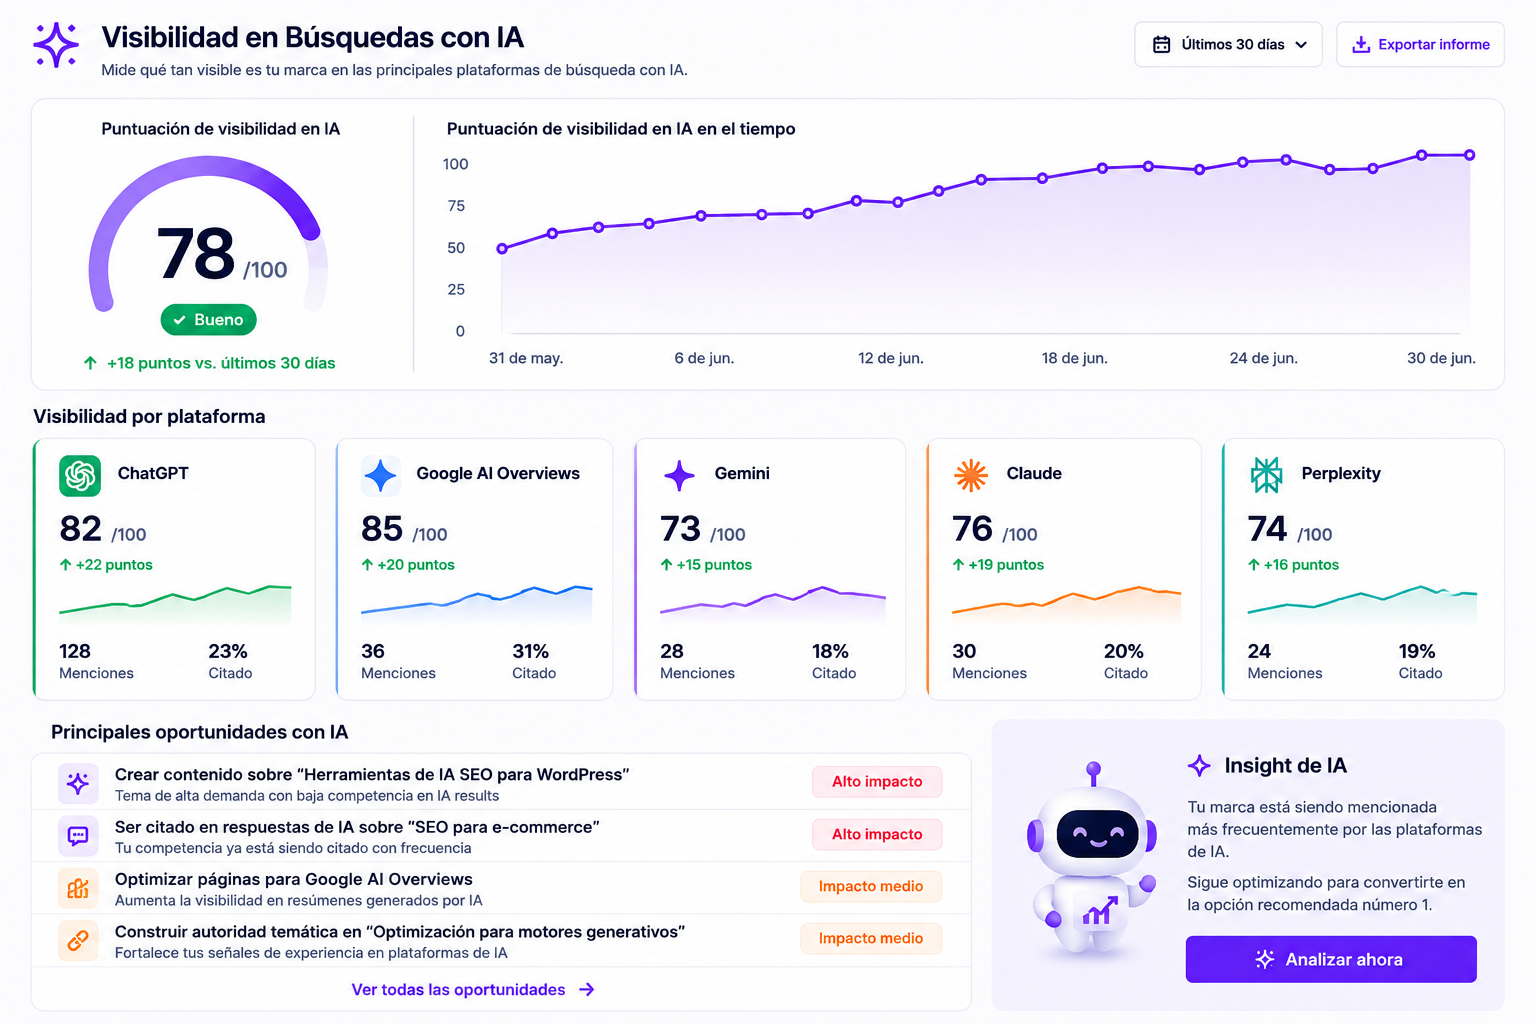Select the Impacto medio tag for Google AI Overviews
The height and width of the screenshot is (1024, 1536).
(x=871, y=886)
